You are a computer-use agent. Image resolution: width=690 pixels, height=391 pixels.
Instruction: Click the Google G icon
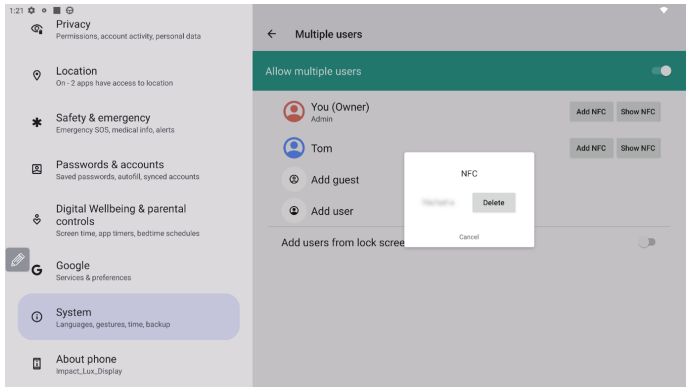click(x=37, y=270)
